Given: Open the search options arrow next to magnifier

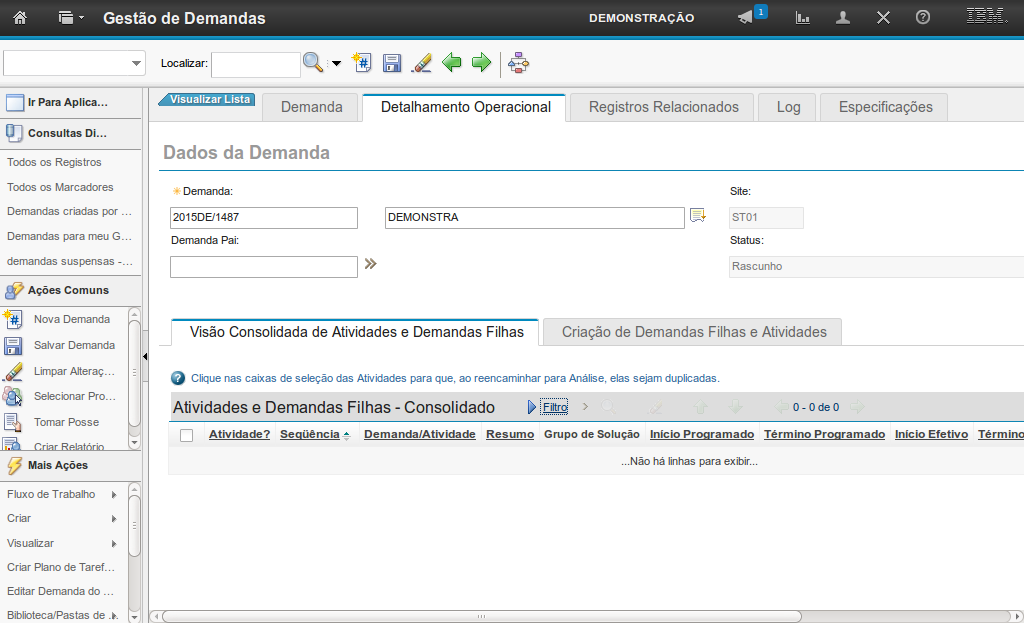Looking at the screenshot, I should point(336,64).
